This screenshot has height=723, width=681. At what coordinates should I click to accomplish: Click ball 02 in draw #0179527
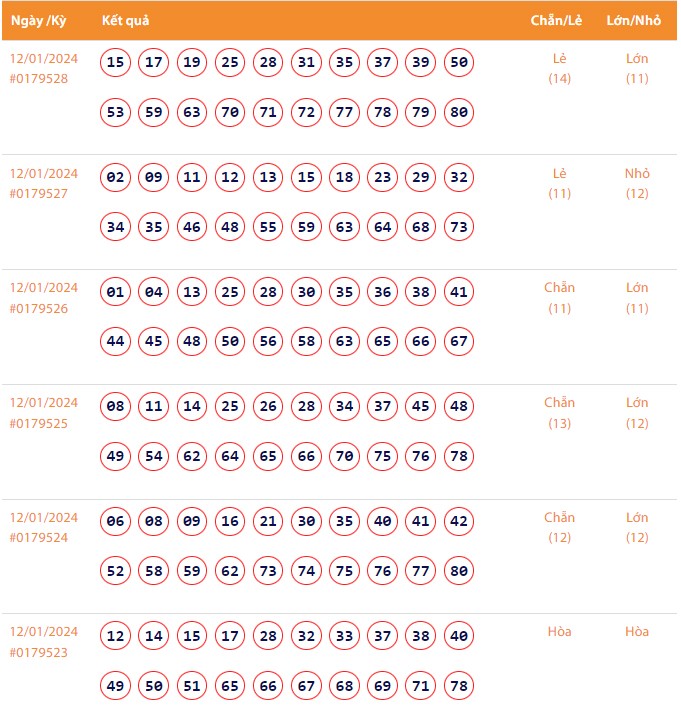116,178
